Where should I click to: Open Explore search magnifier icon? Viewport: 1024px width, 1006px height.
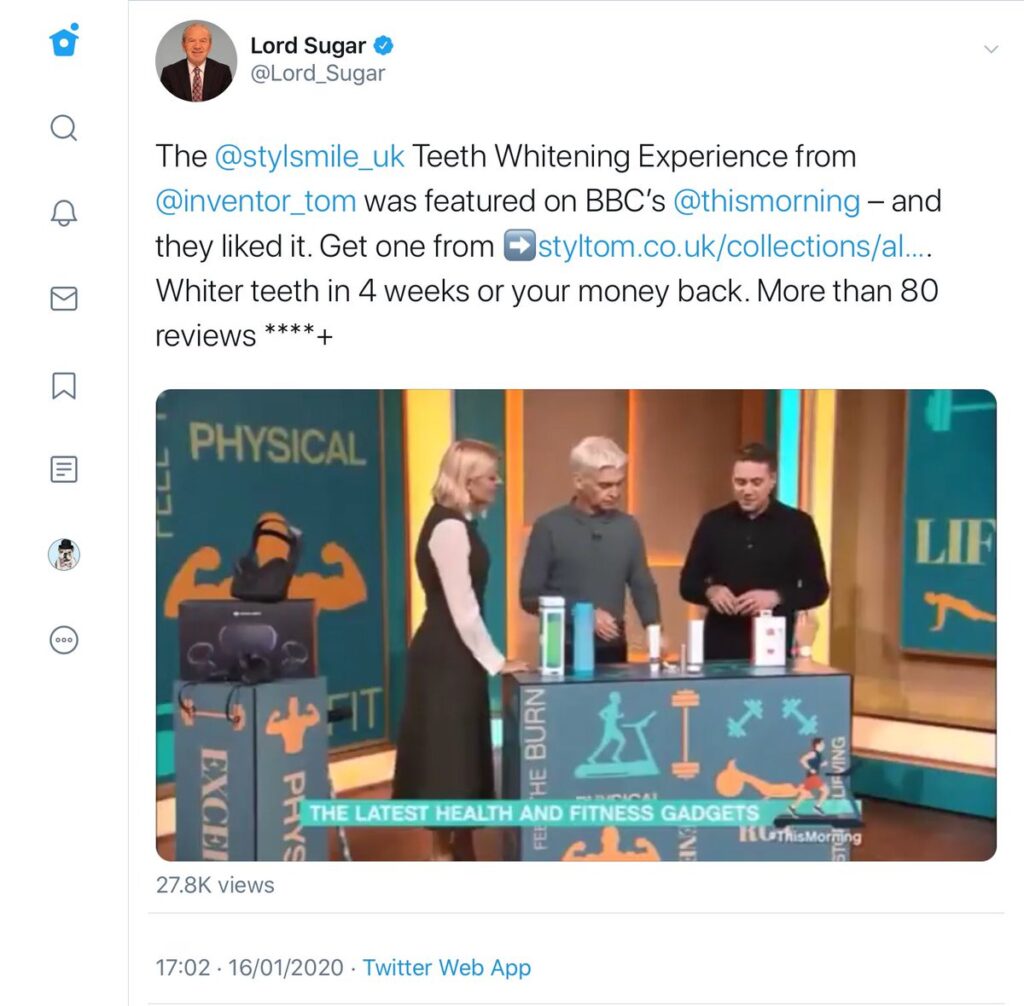(x=64, y=128)
